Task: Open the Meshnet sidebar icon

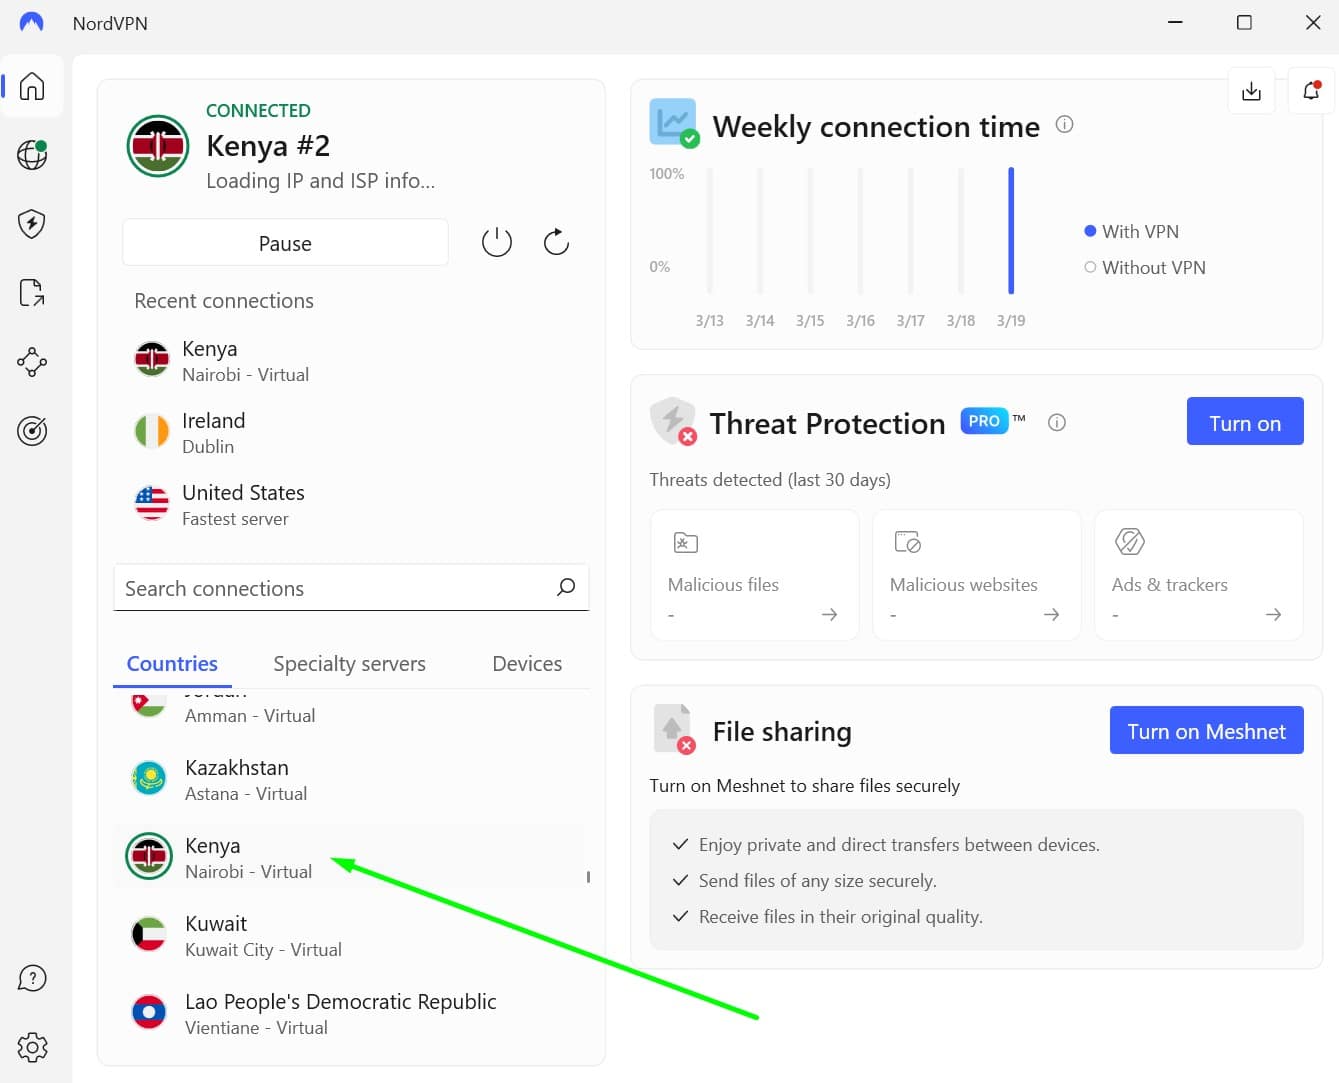Action: [x=32, y=362]
